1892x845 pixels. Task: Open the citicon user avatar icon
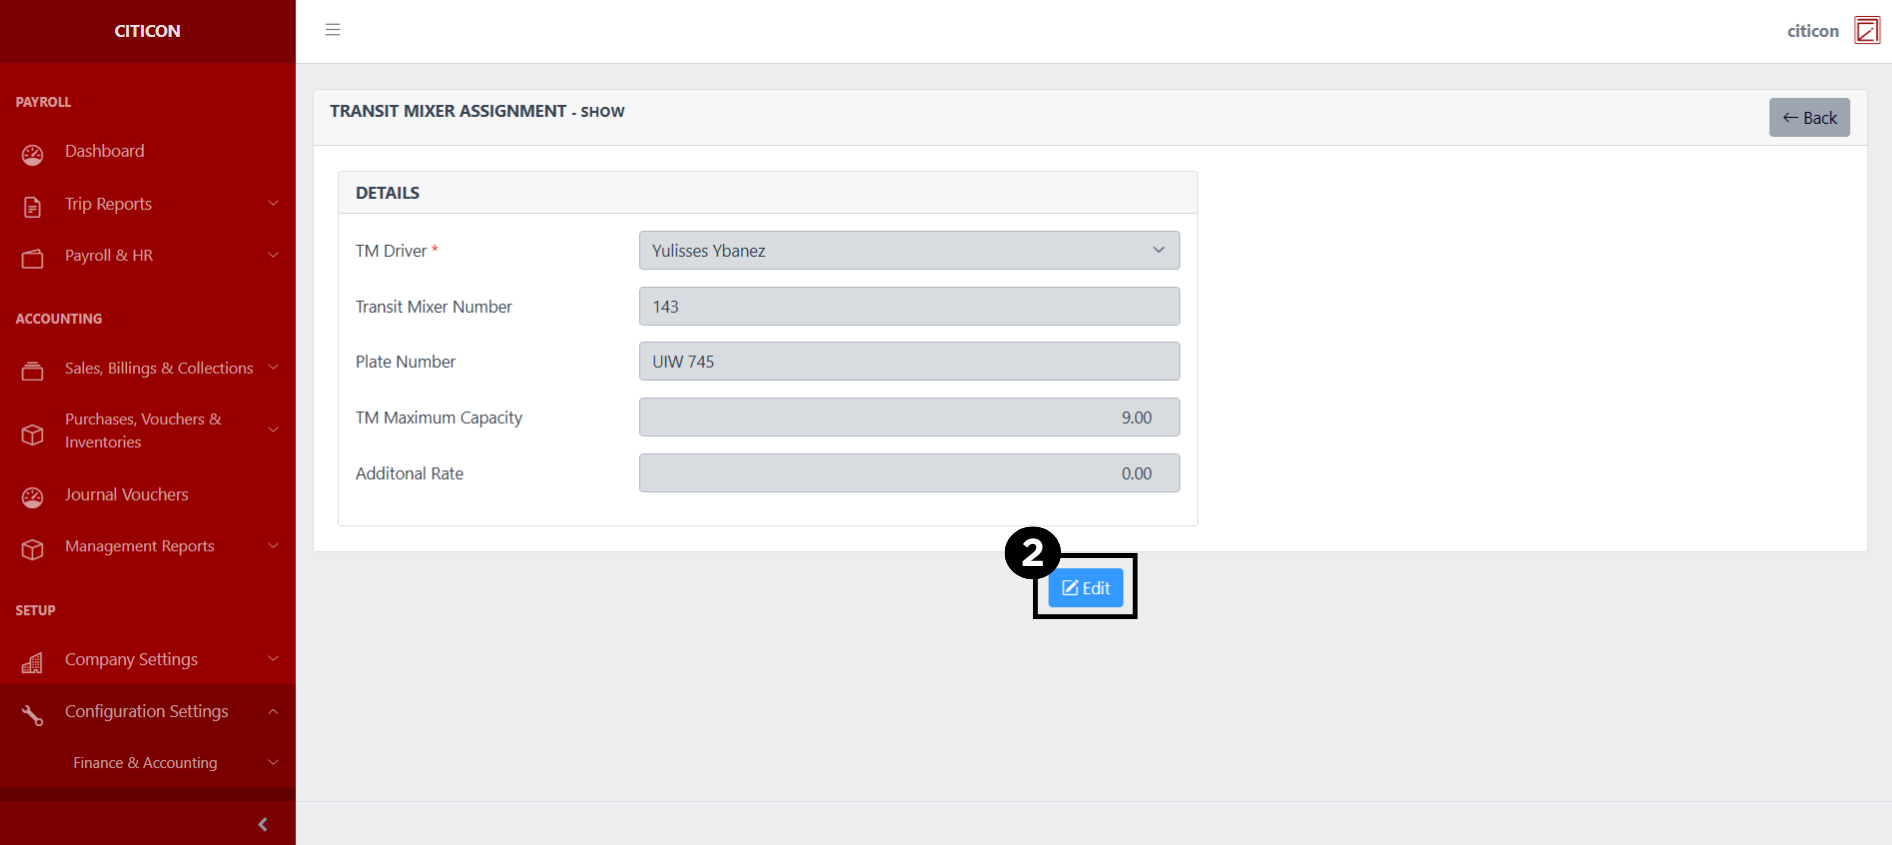1867,30
